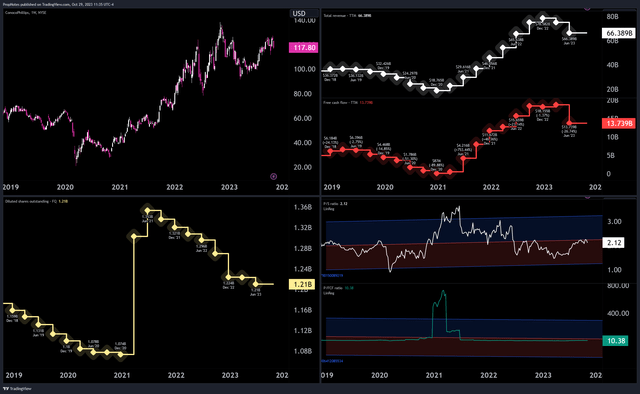The height and width of the screenshot is (394, 640).
Task: Click the 800.00 P/FCF axis label
Action: [618, 286]
